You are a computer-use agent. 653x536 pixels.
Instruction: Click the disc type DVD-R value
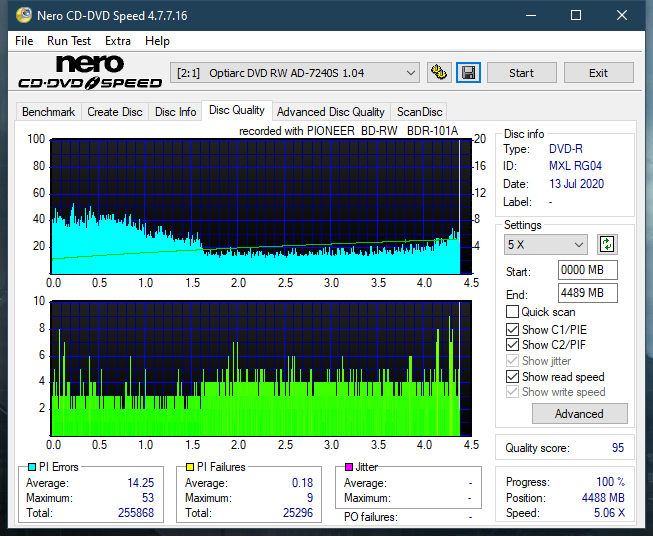566,149
